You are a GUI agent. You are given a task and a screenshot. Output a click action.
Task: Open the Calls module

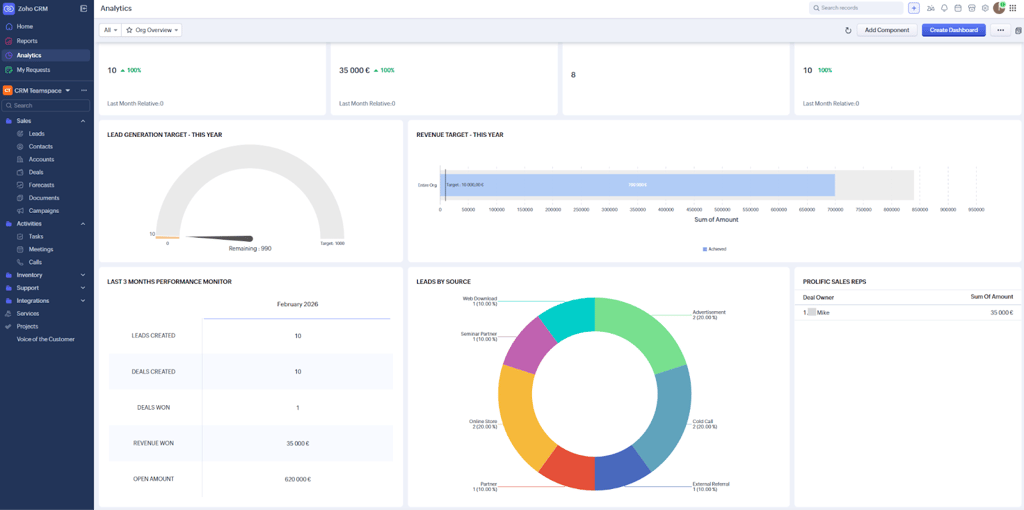click(35, 262)
